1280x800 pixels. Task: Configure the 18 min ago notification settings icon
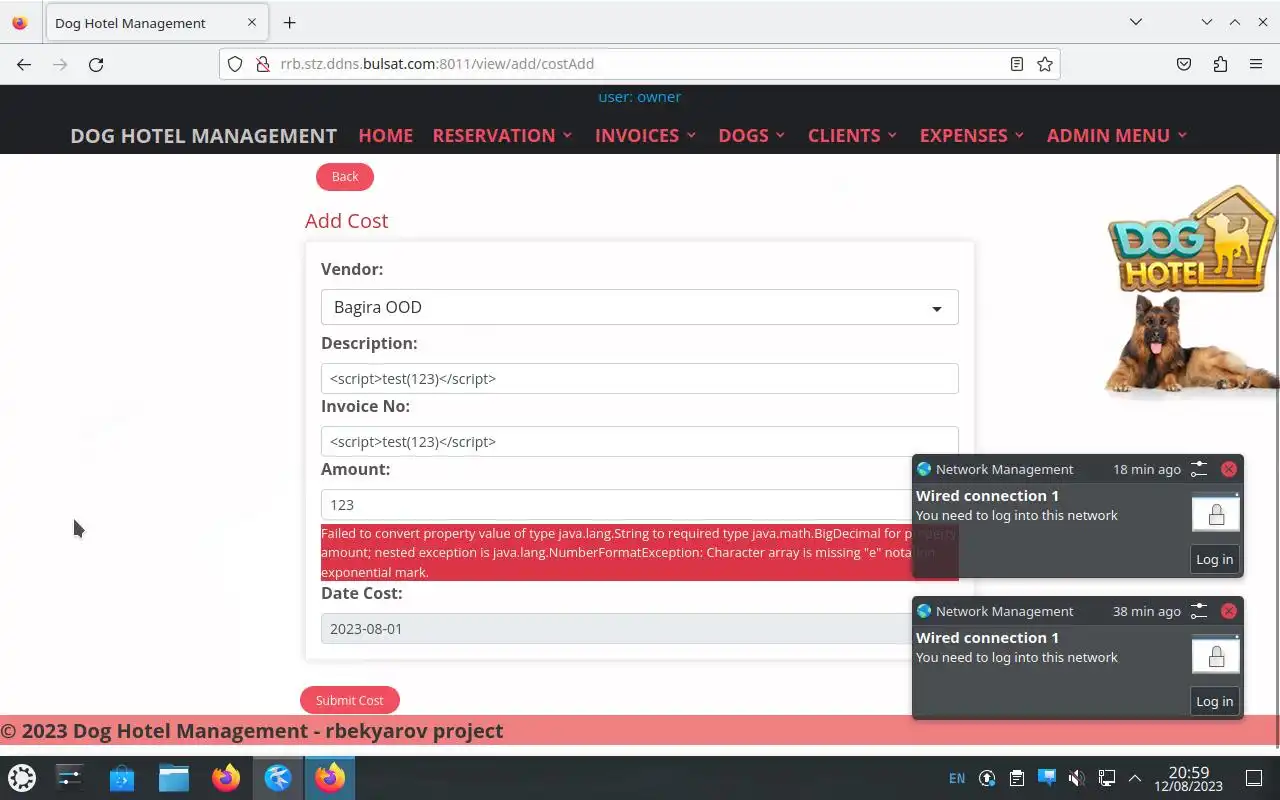1199,469
